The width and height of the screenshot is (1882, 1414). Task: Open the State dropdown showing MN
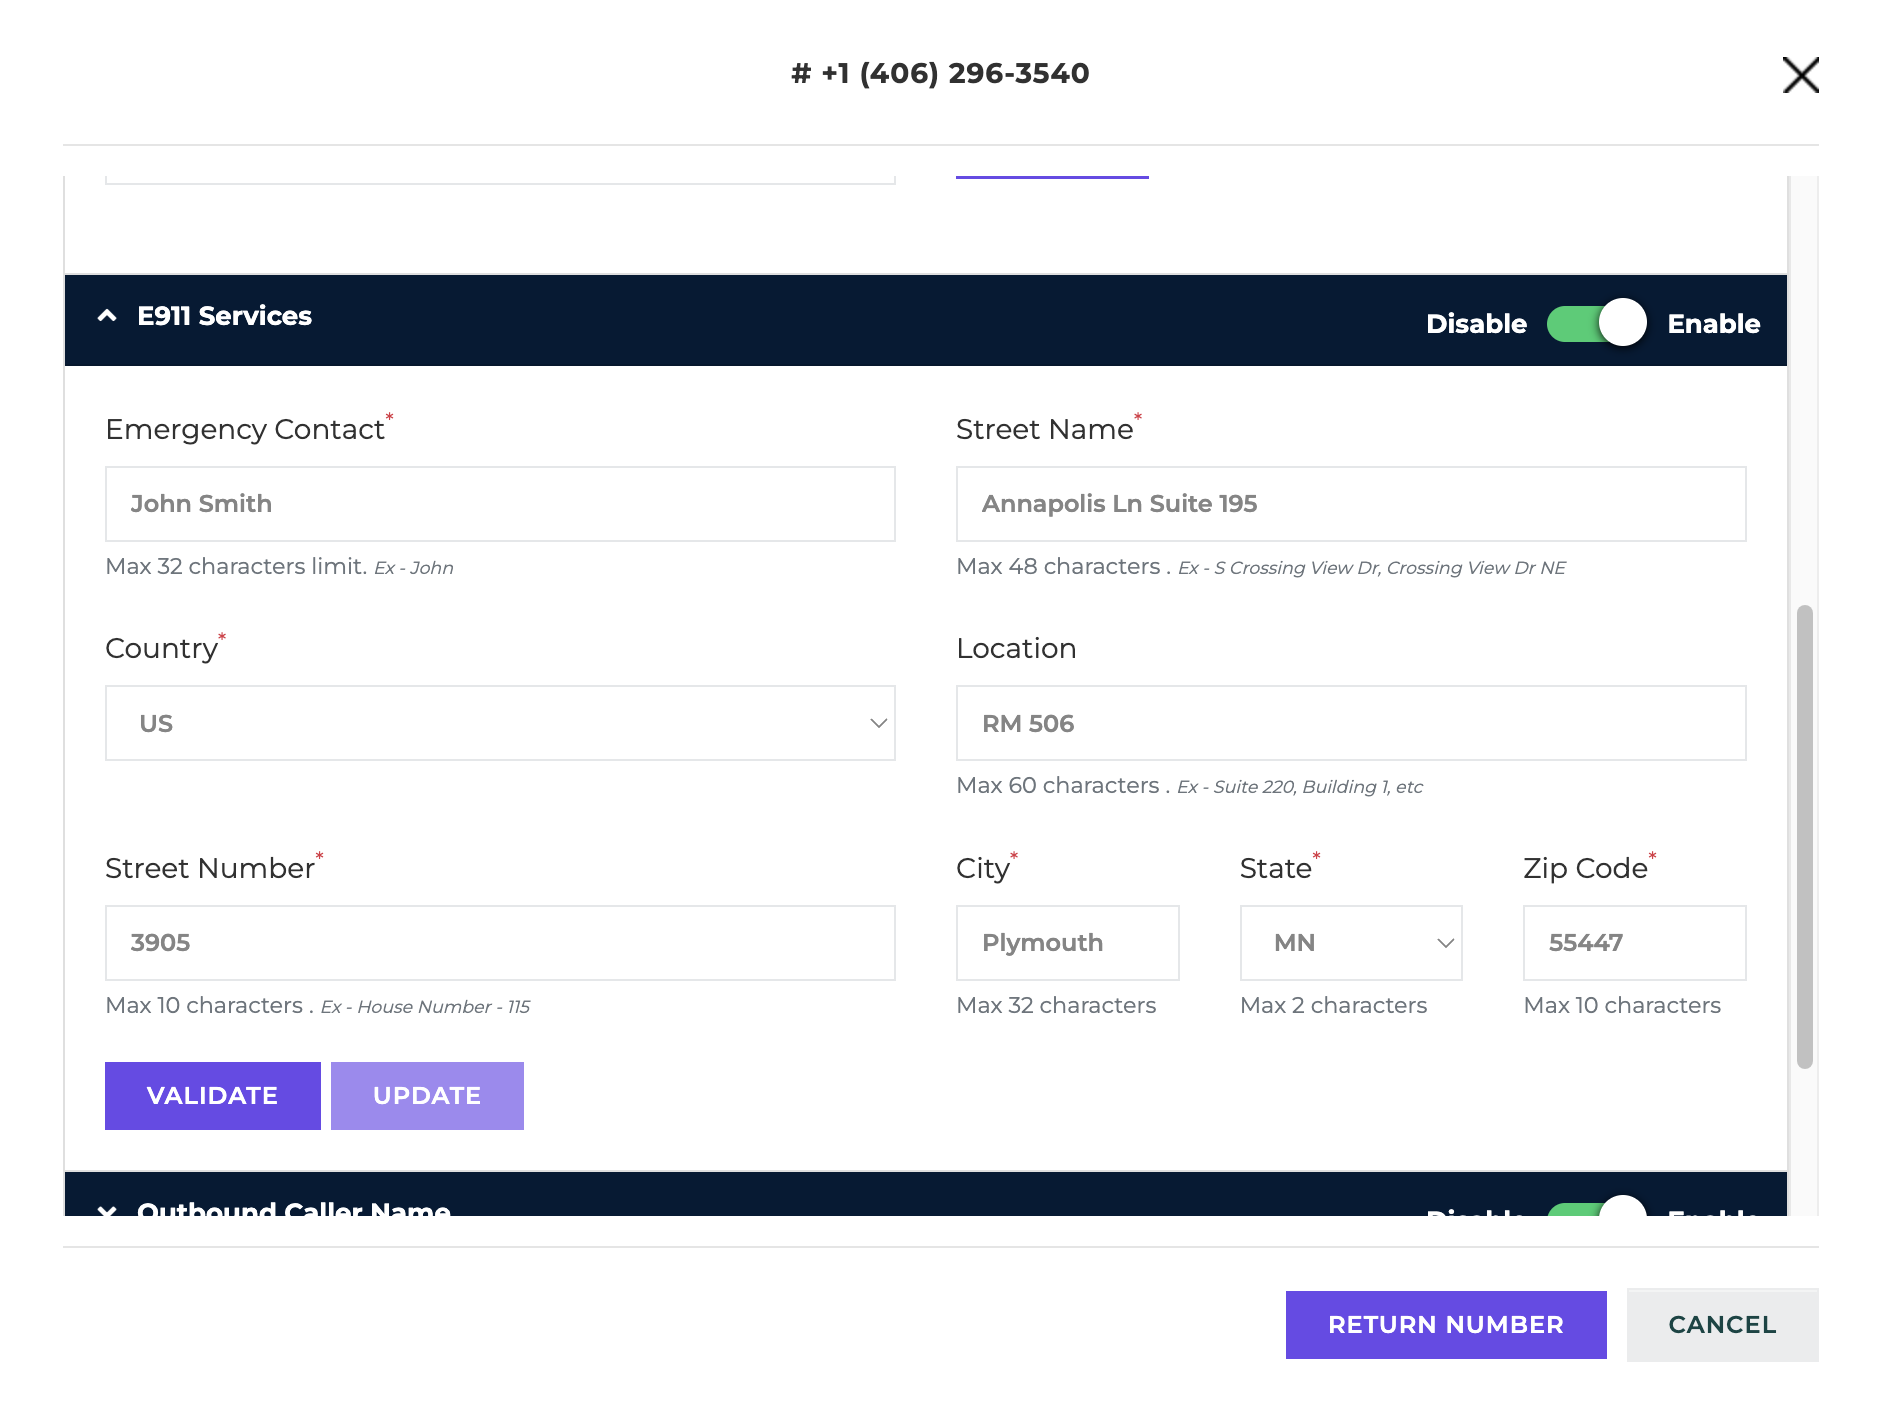click(1351, 943)
